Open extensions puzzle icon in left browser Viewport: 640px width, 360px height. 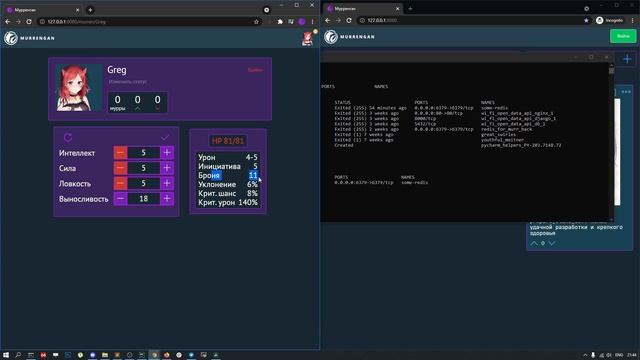[280, 22]
